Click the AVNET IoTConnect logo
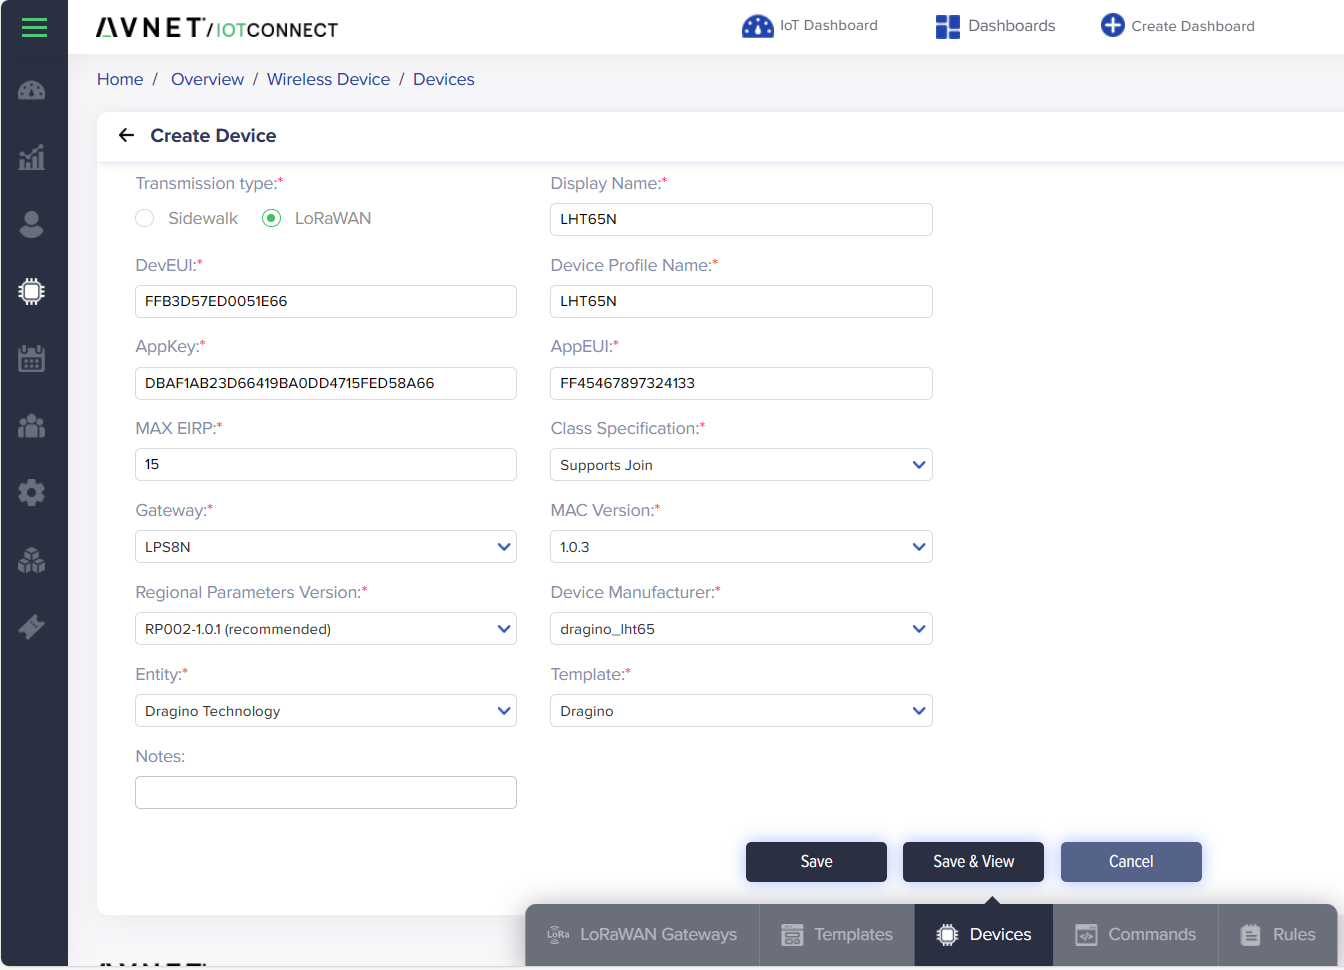Image resolution: width=1344 pixels, height=970 pixels. (217, 28)
